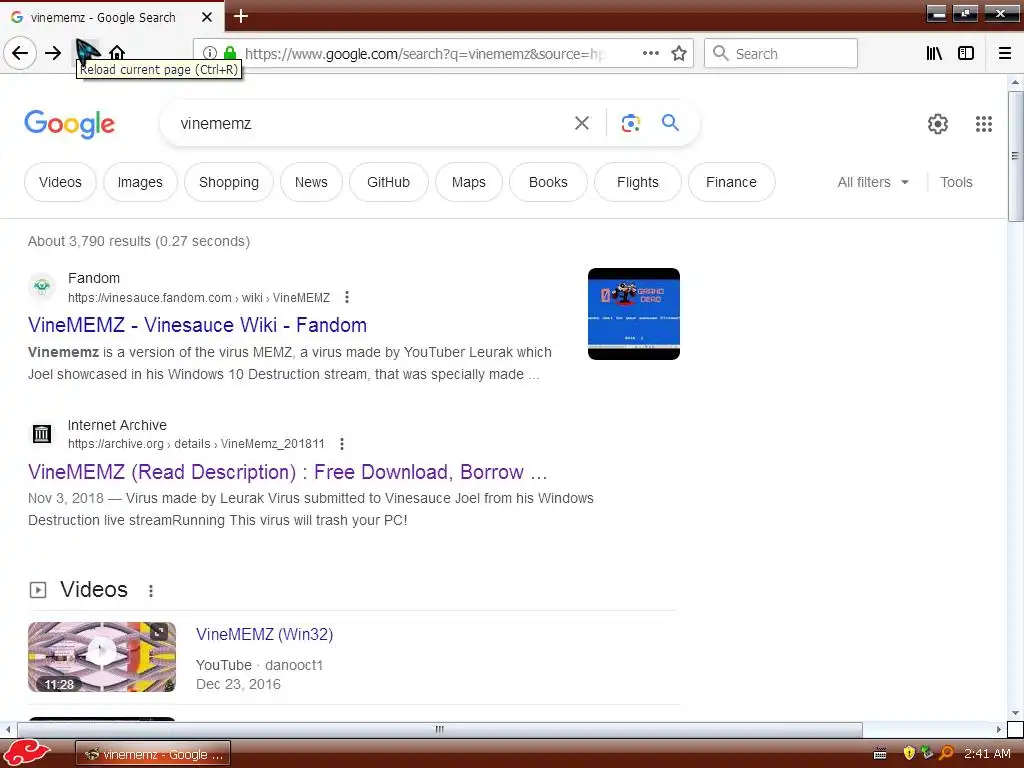The height and width of the screenshot is (768, 1024).
Task: Open the browser home page
Action: 117,52
